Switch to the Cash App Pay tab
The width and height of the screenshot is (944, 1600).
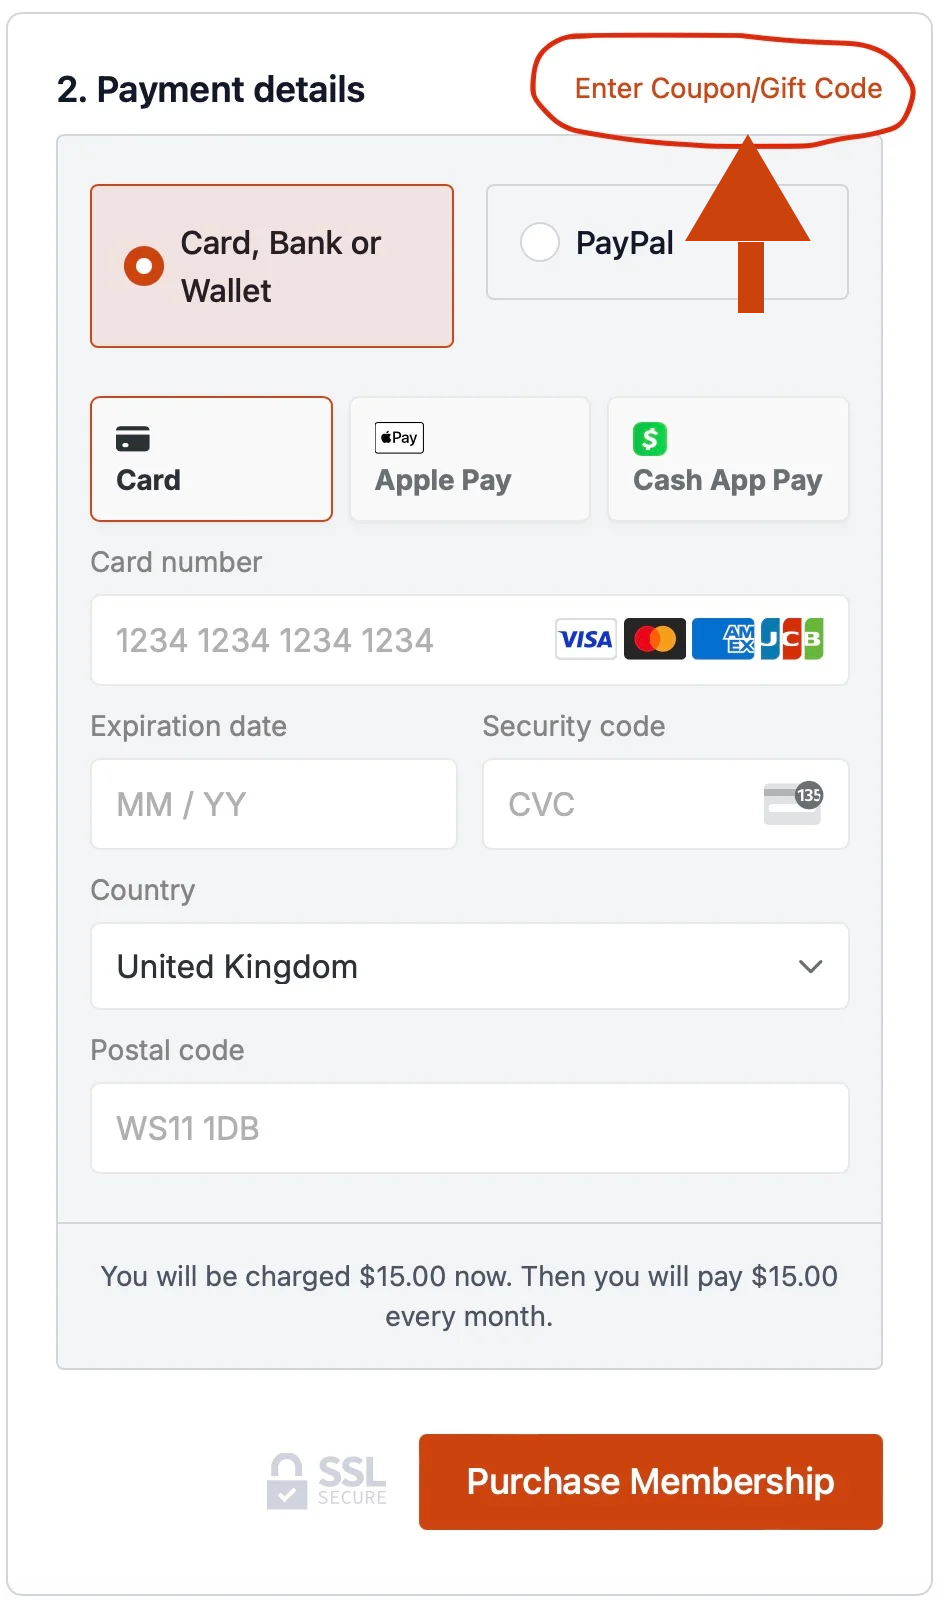(x=728, y=459)
